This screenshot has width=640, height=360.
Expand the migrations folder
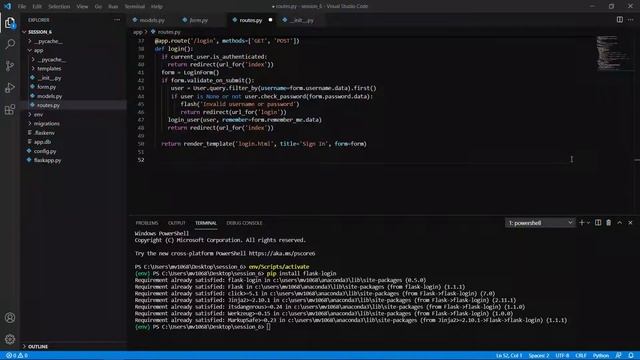(x=47, y=123)
